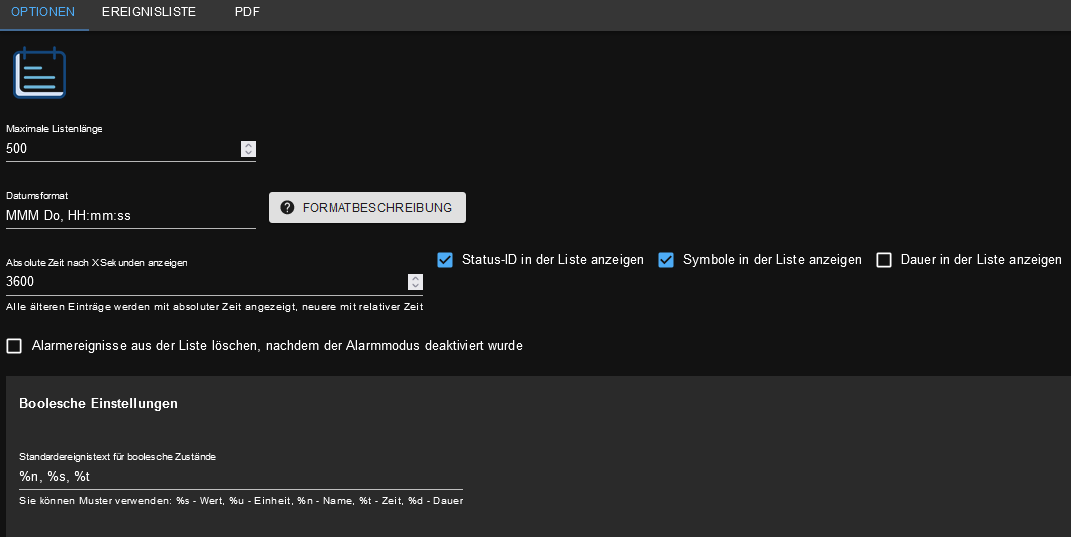
Task: Open the PDF tab
Action: pos(247,13)
